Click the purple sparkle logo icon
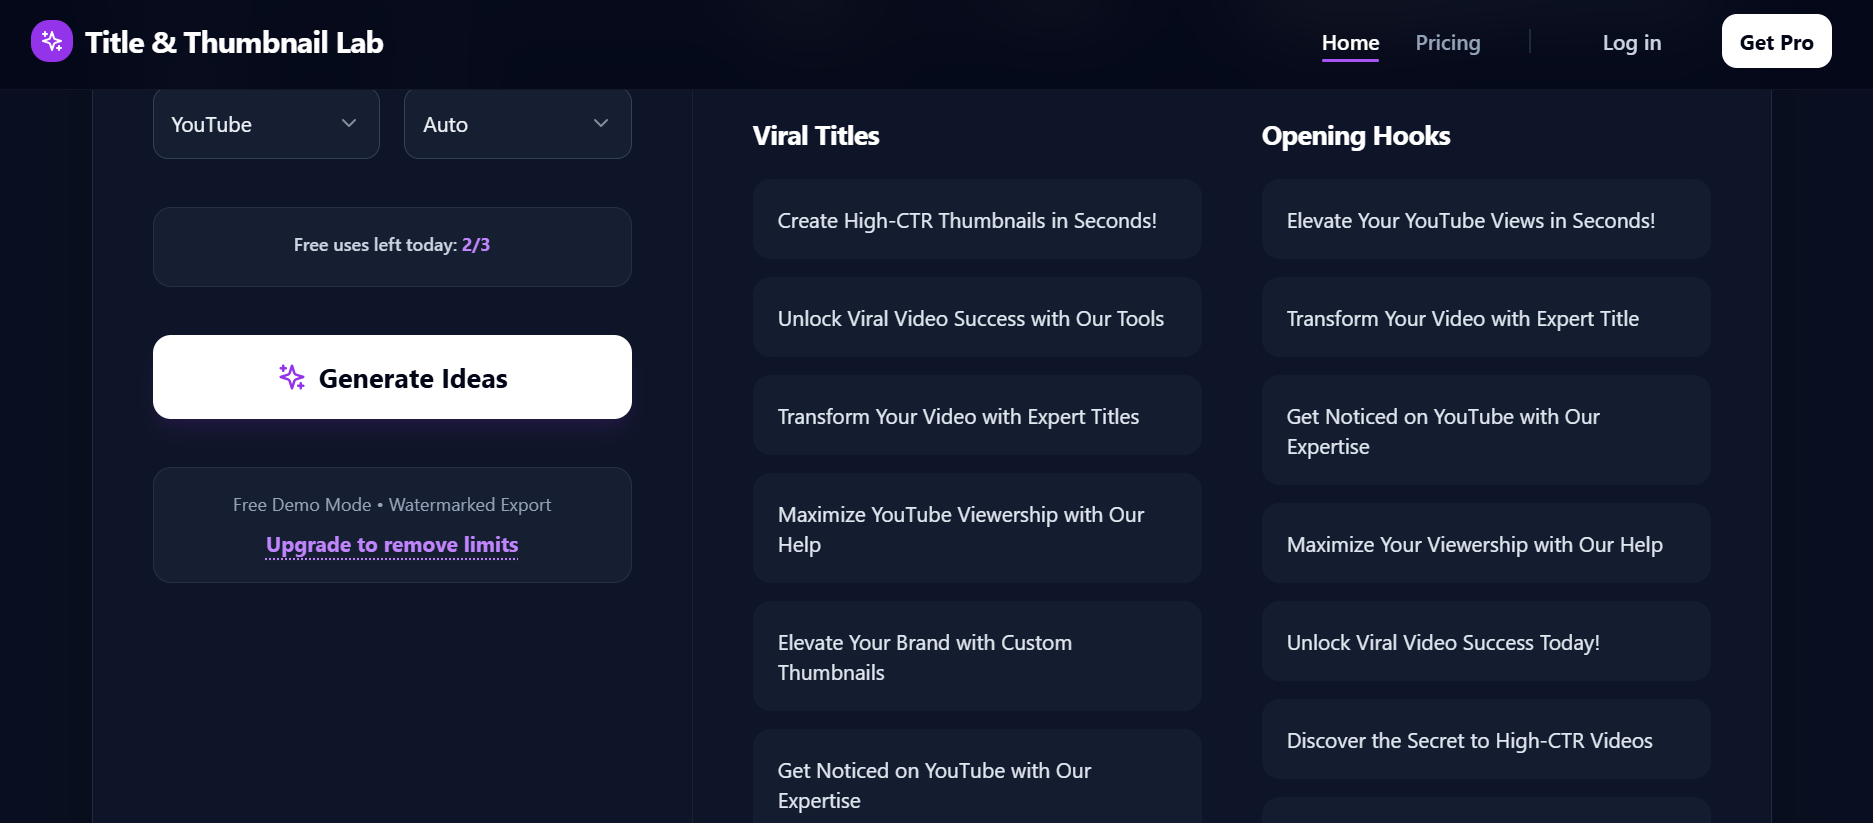1873x823 pixels. pyautogui.click(x=52, y=41)
